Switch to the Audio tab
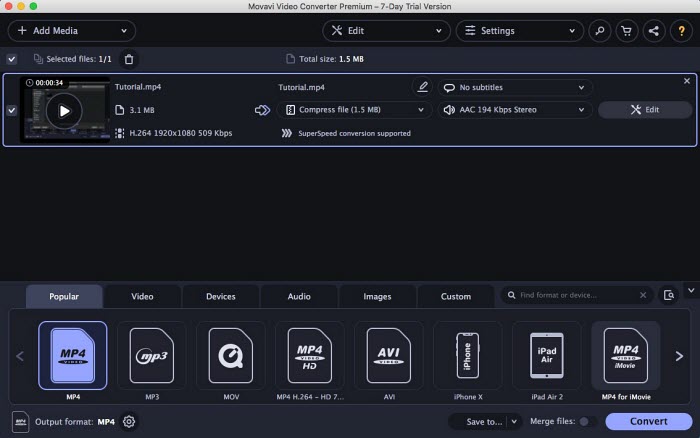Viewport: 700px width, 438px height. coord(299,296)
